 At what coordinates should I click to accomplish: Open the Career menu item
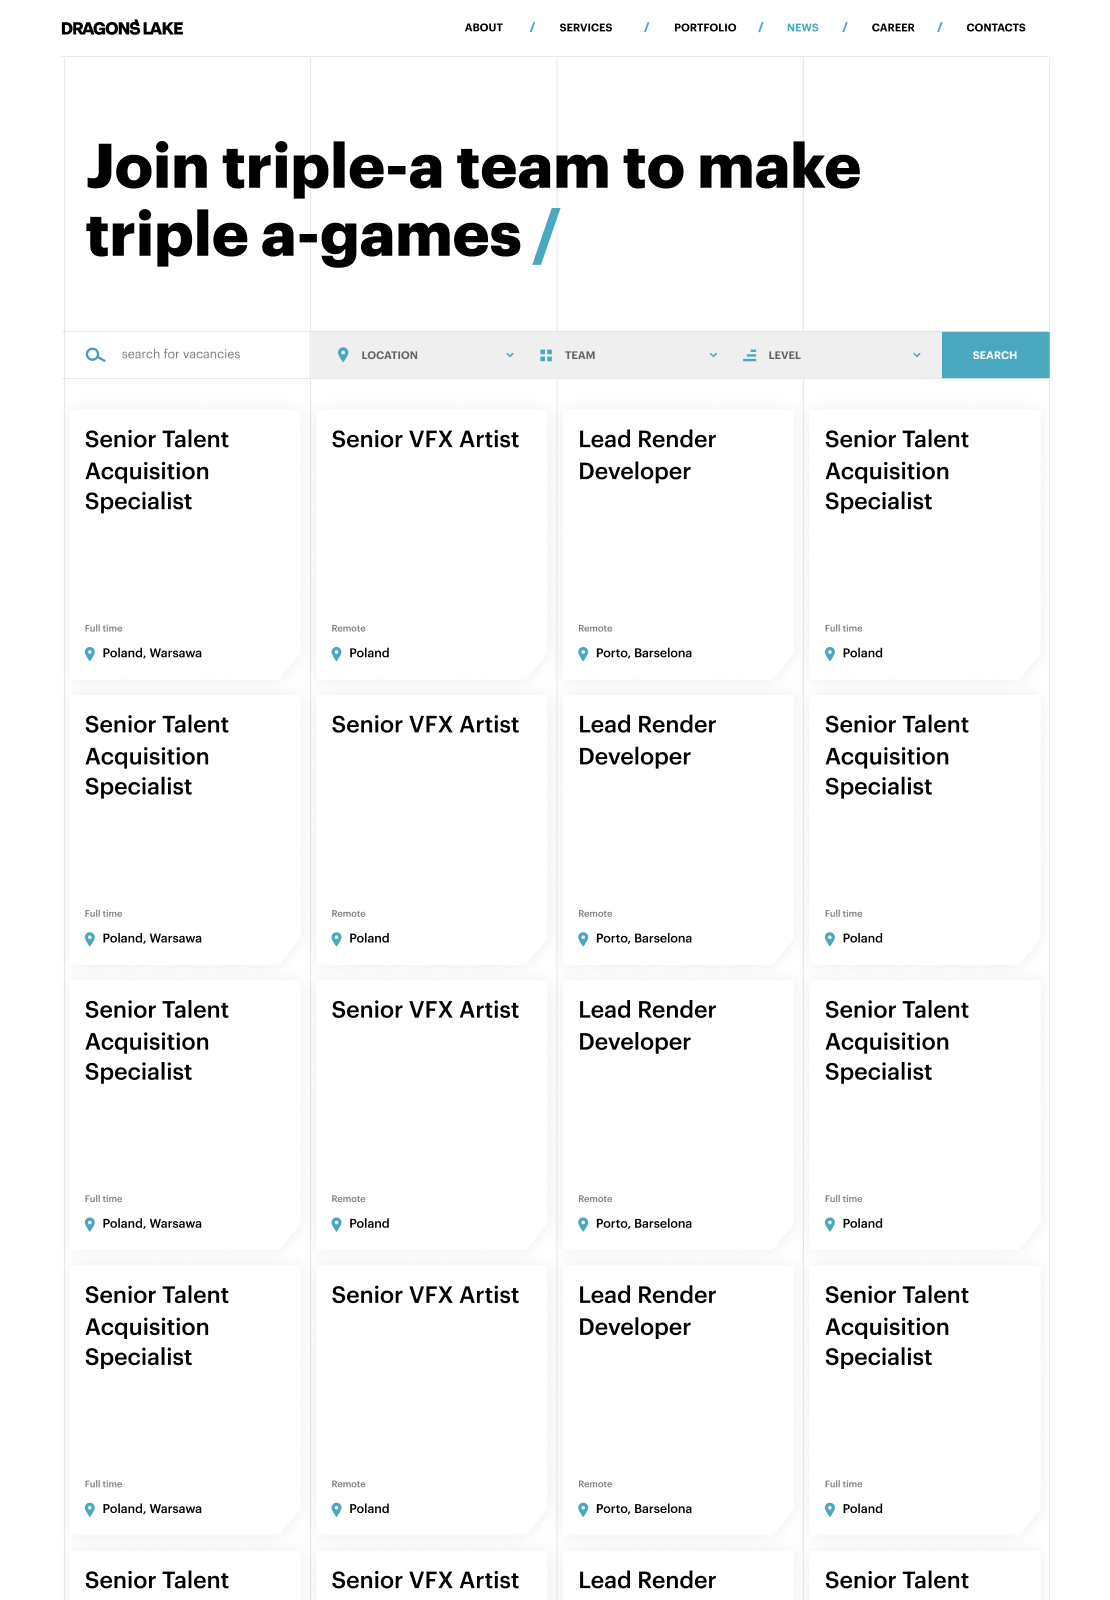(893, 28)
